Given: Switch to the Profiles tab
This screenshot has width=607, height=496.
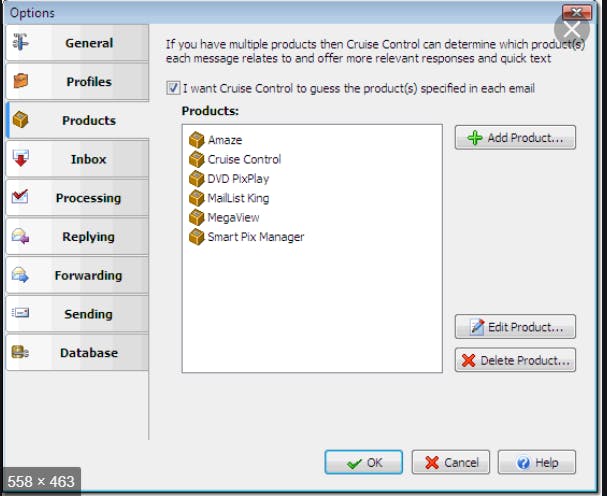Looking at the screenshot, I should (77, 81).
